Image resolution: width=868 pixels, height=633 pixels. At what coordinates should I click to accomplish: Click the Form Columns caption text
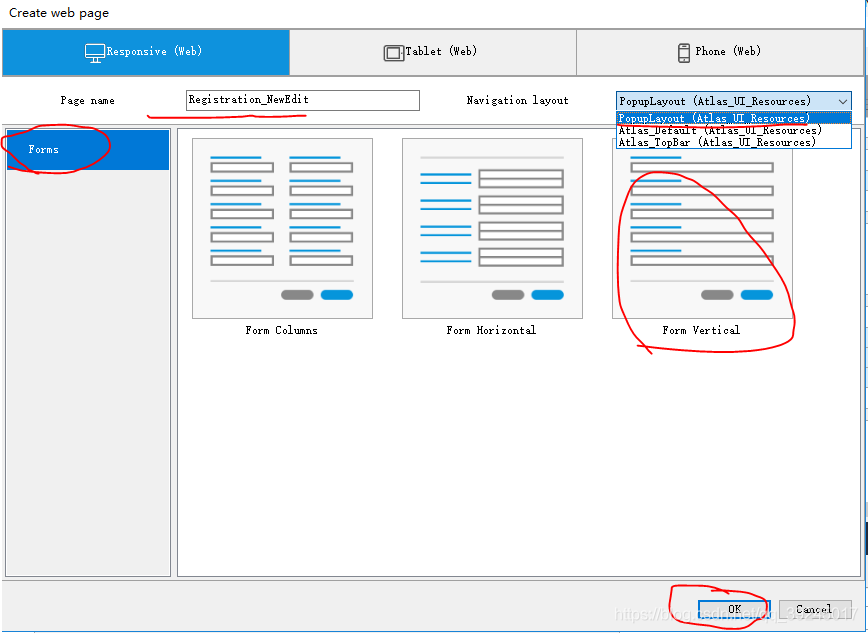[282, 330]
